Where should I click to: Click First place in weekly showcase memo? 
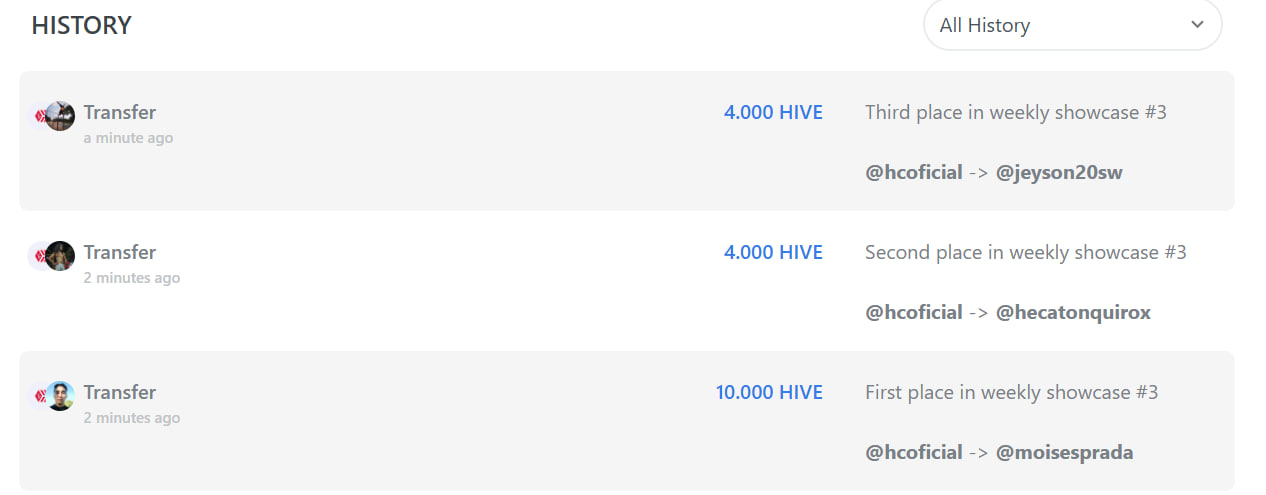[1012, 392]
